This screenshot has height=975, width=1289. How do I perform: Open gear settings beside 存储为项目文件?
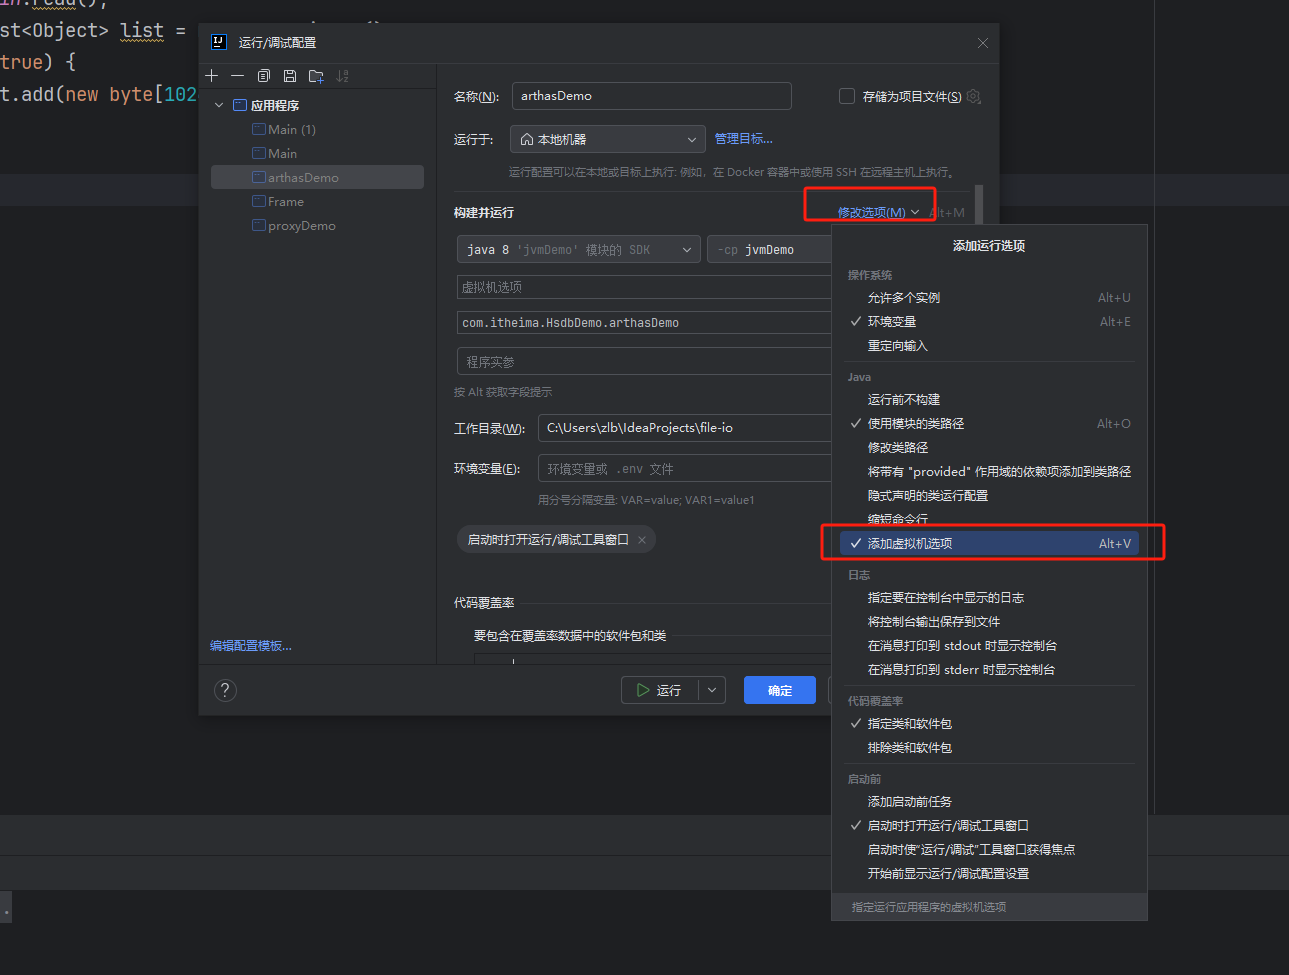click(x=974, y=97)
